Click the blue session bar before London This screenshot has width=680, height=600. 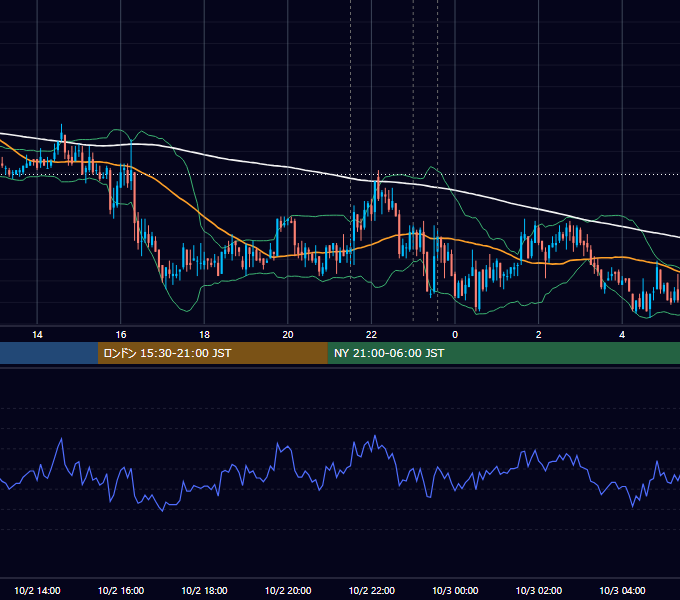(49, 353)
